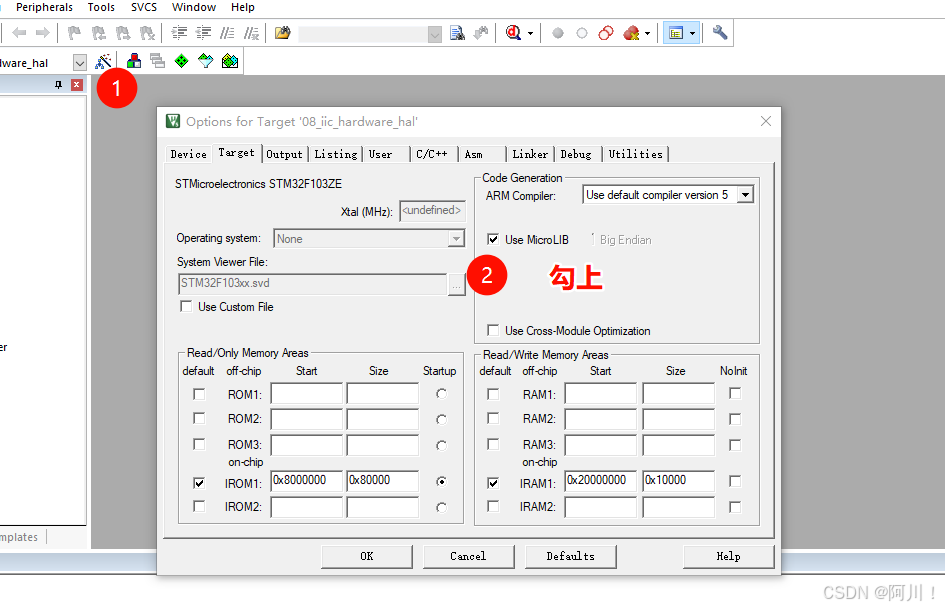945x608 pixels.
Task: Switch to the Device tab
Action: tap(189, 154)
